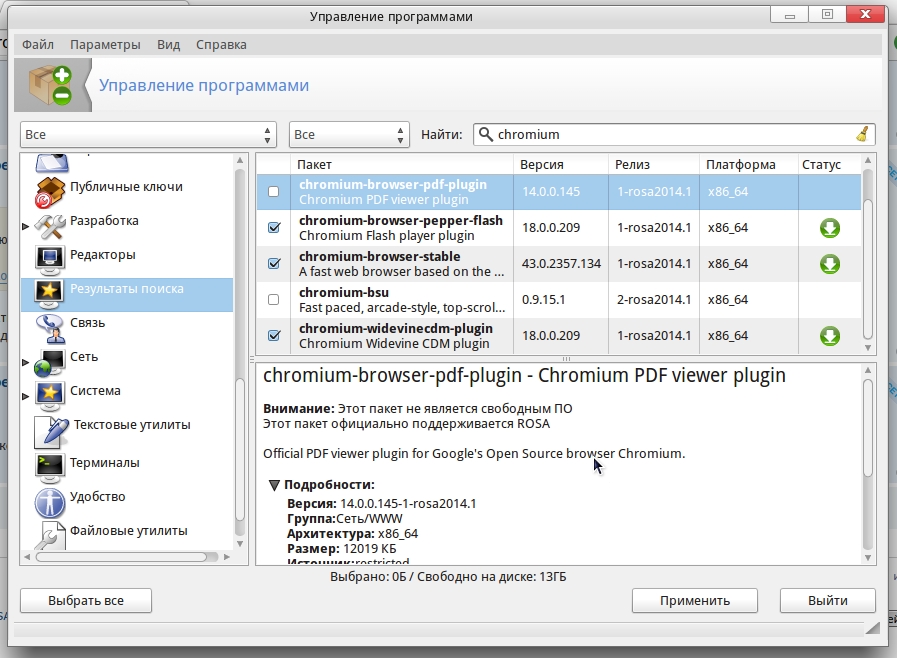This screenshot has width=897, height=658.
Task: Open the second Все filter dropdown
Action: coord(349,134)
